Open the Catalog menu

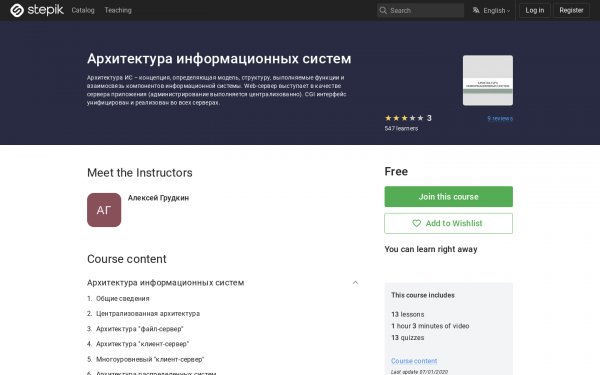coord(83,10)
